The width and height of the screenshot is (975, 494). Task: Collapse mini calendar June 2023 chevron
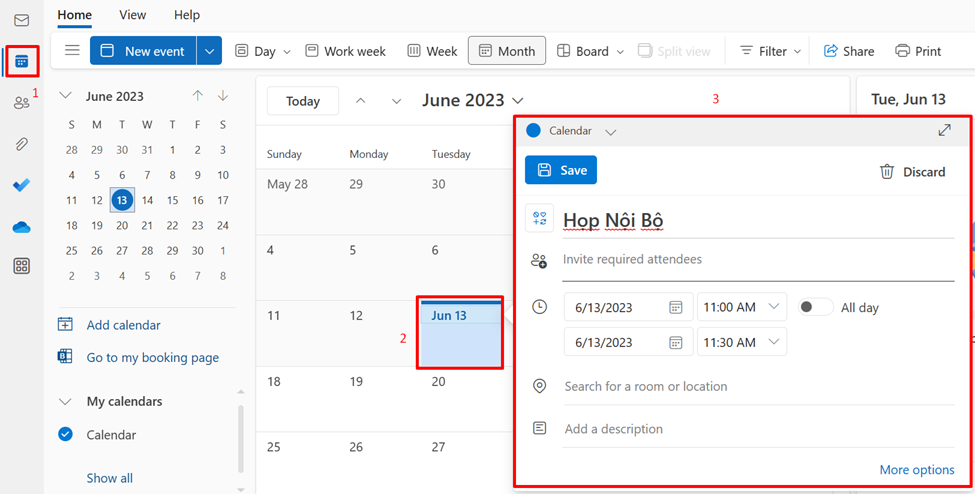coord(65,96)
